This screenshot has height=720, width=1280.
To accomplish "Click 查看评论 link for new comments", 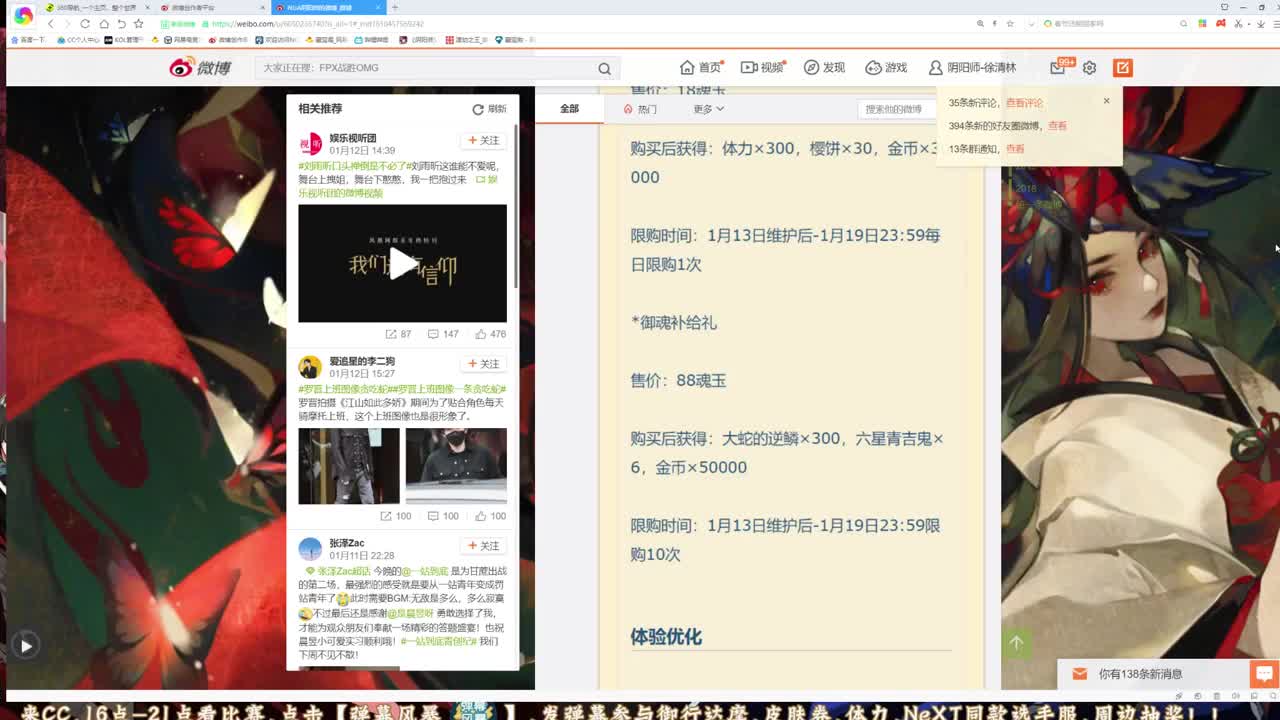I will point(1024,103).
